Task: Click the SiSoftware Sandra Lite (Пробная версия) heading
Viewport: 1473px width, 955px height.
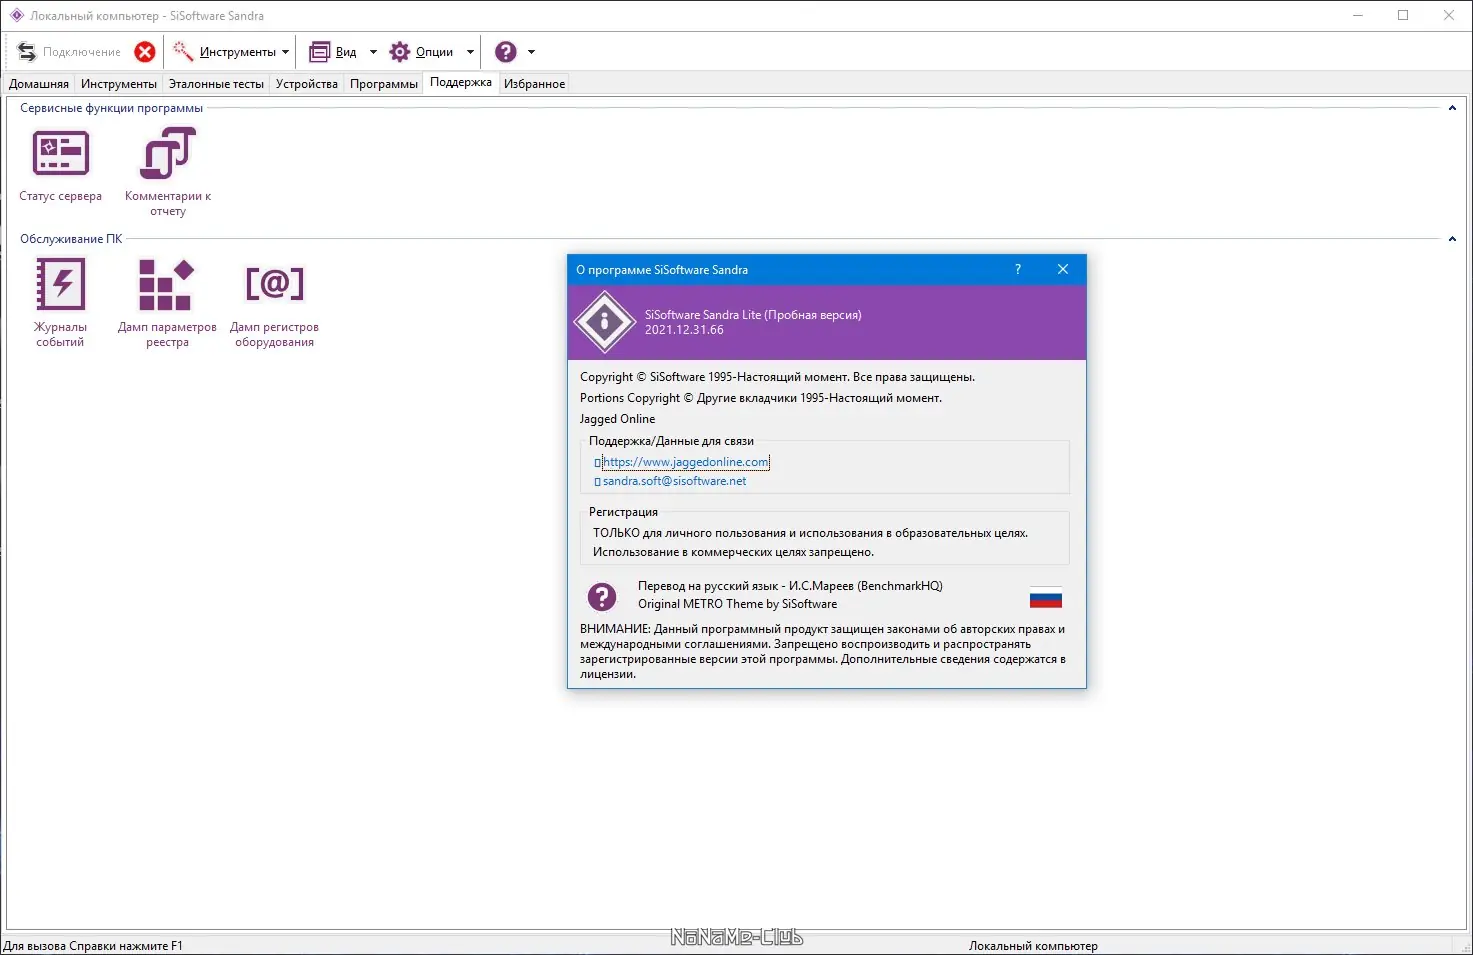Action: [x=753, y=315]
